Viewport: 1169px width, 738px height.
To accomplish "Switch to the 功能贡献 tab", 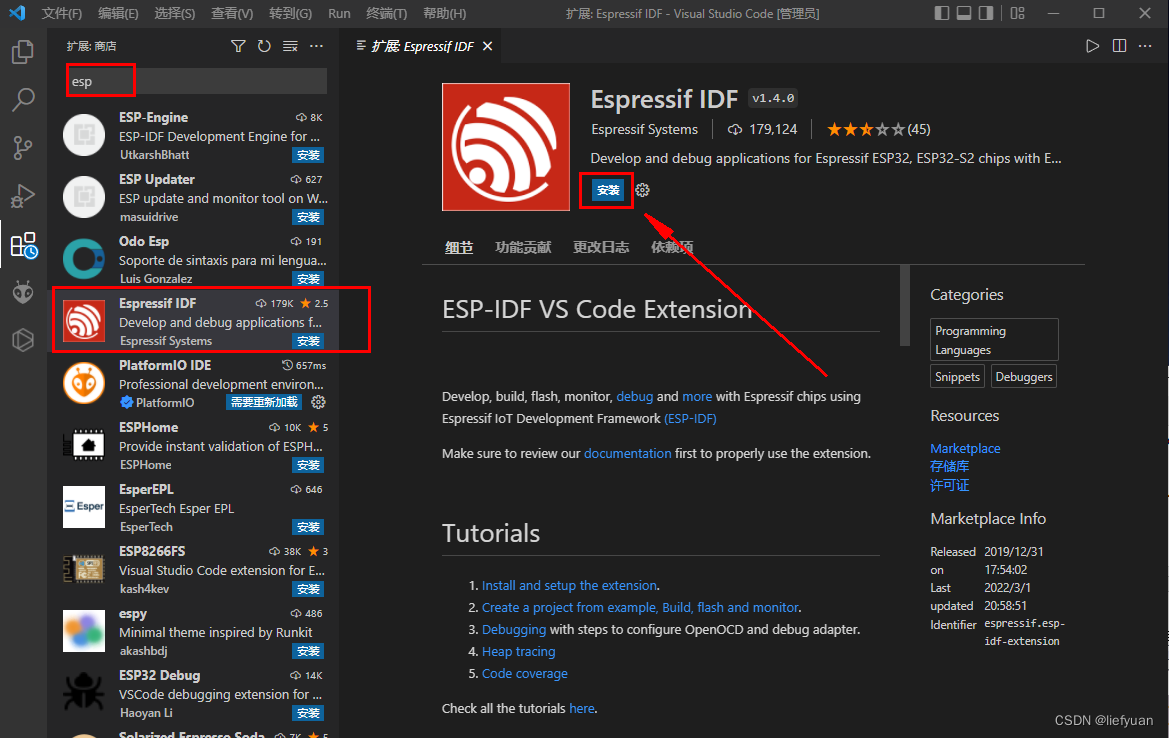I will (523, 247).
